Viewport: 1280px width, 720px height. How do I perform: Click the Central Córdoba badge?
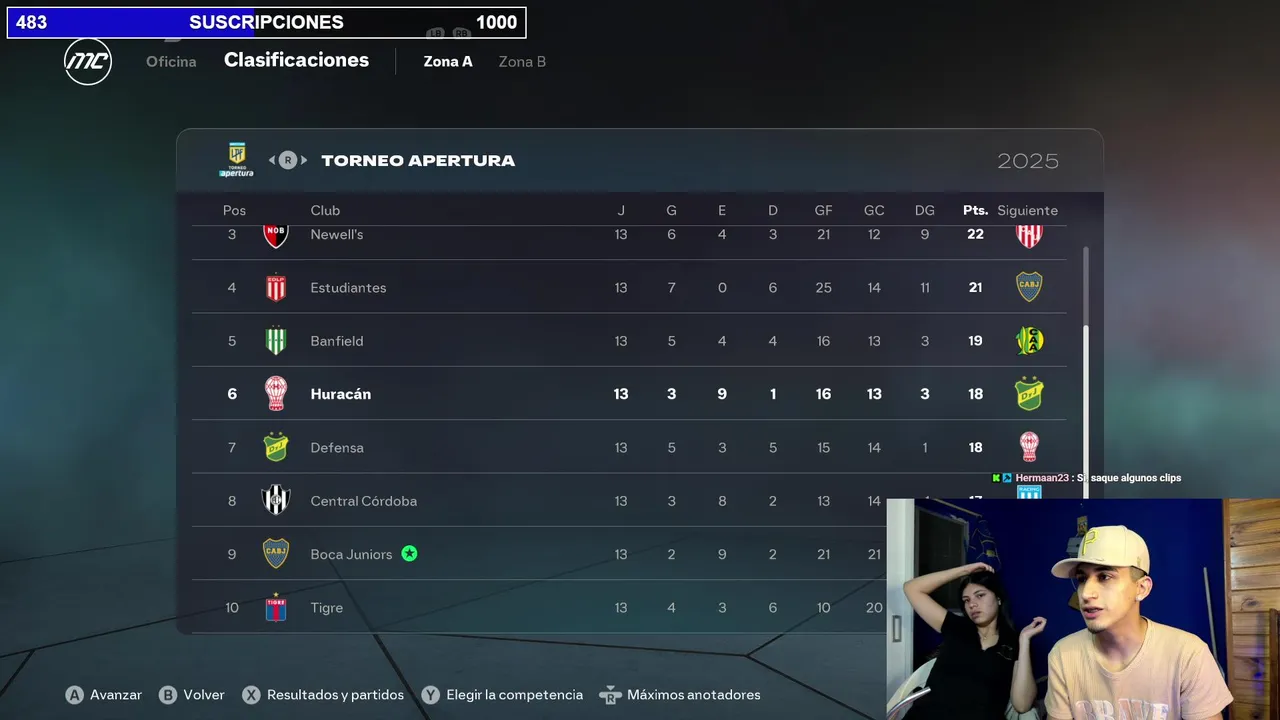tap(275, 500)
